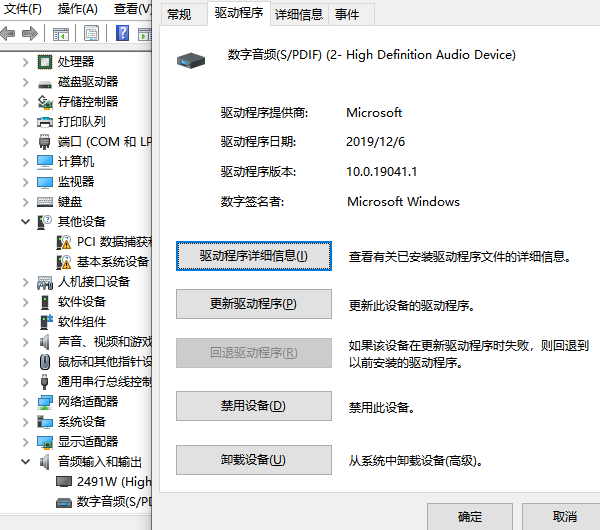
Task: Click the System devices (系统设备) icon
Action: [x=45, y=422]
